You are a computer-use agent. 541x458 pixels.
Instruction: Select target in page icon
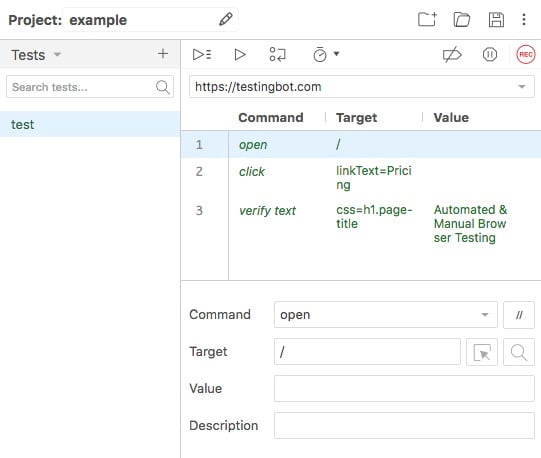point(482,352)
